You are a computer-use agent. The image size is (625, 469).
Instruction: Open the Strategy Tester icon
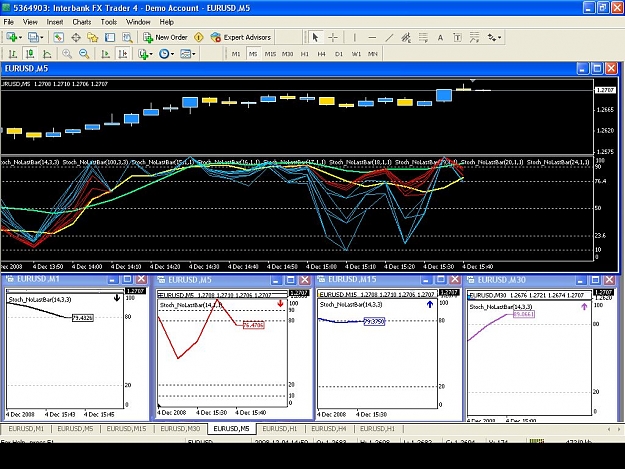click(x=127, y=37)
